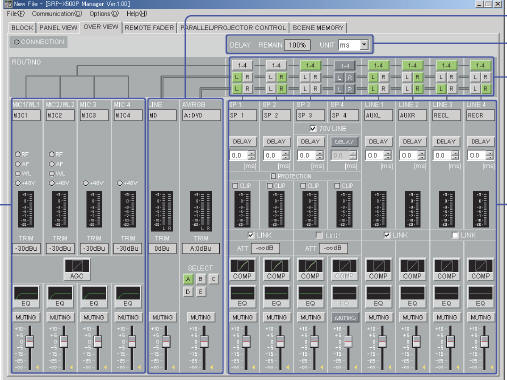Step the RECL delay value spinner
The height and width of the screenshot is (380, 507).
(x=456, y=155)
